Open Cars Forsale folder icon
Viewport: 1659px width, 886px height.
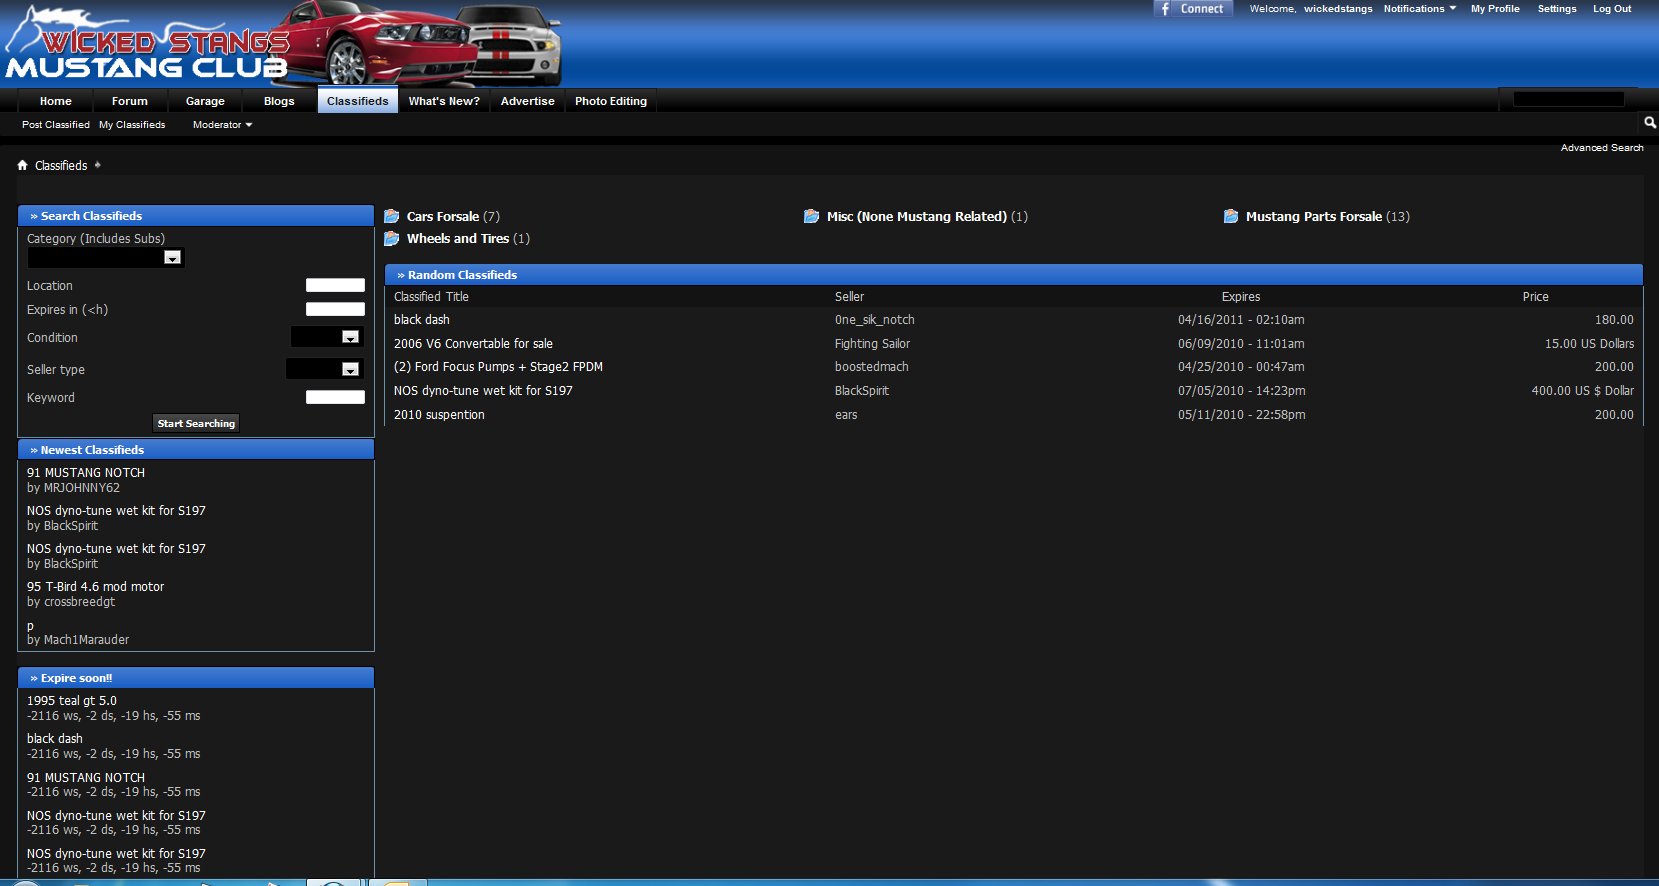[392, 216]
